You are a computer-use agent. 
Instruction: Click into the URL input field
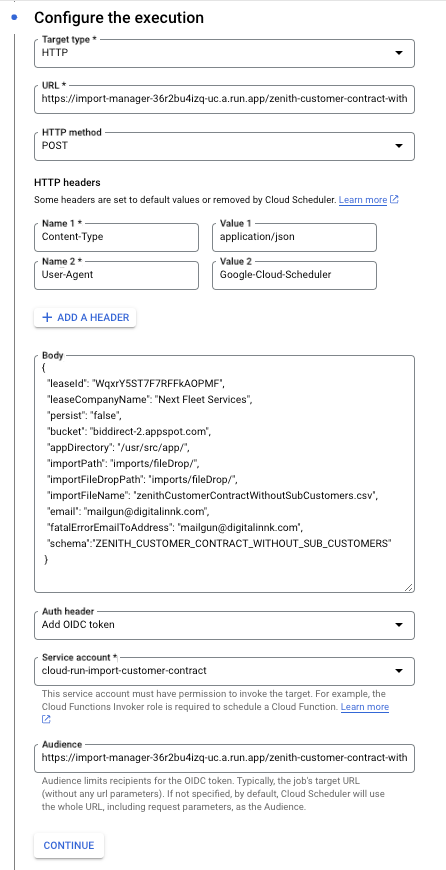coord(224,99)
